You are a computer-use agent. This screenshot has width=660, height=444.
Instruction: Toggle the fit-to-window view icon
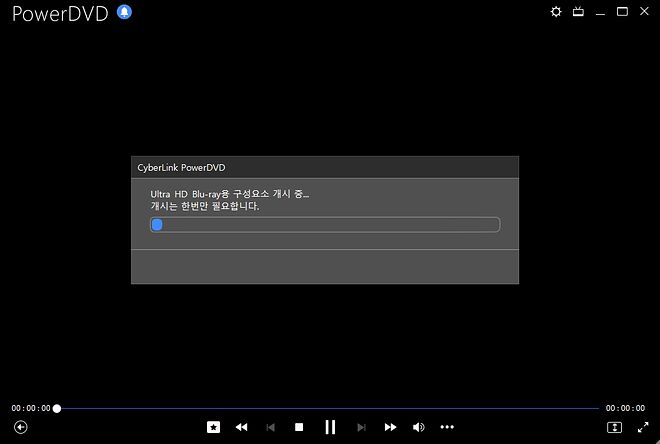coord(615,428)
